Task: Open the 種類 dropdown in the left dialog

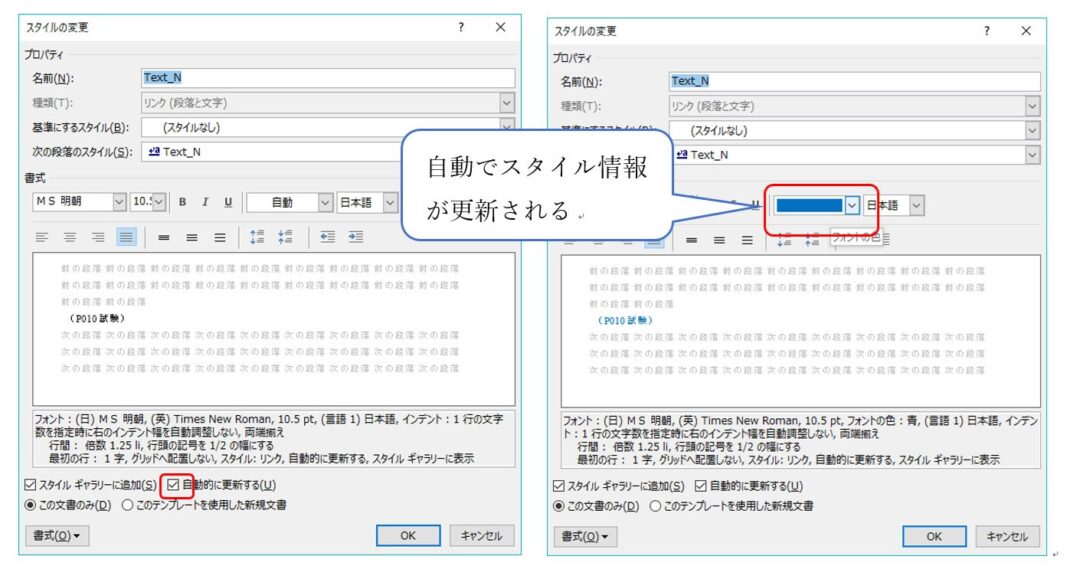Action: (507, 103)
